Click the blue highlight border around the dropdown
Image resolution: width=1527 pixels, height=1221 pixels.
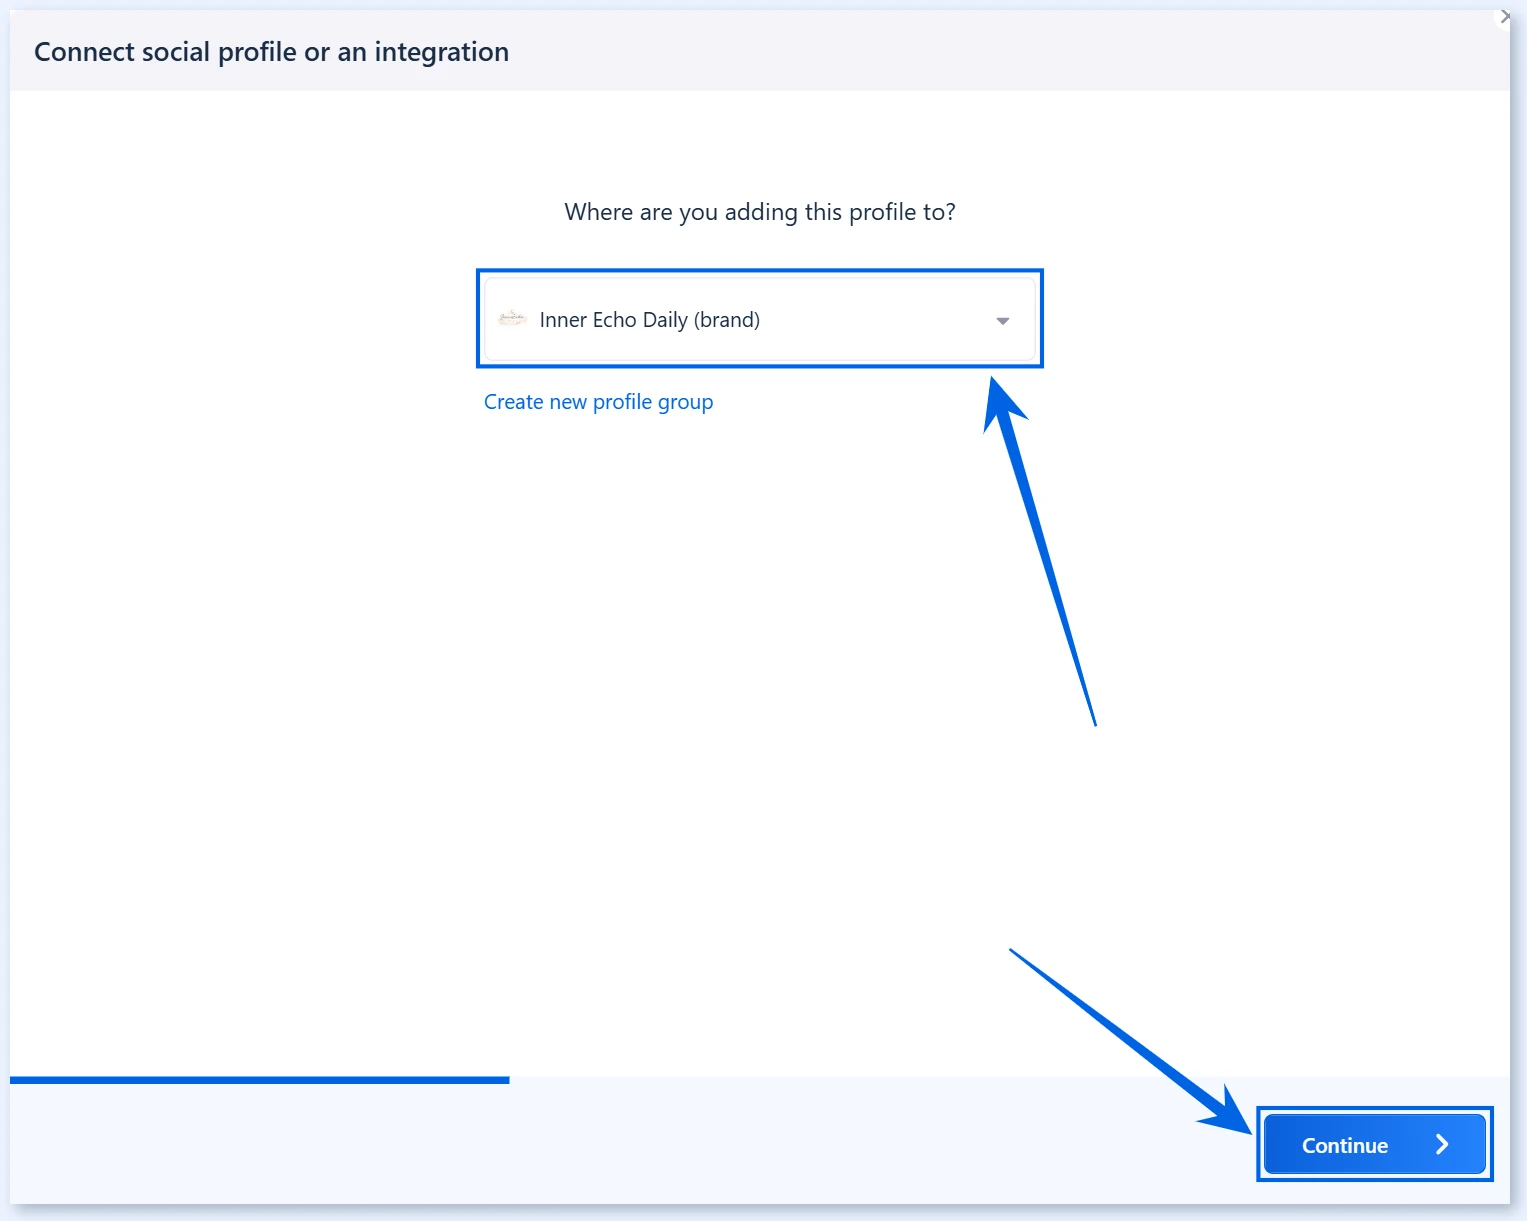(760, 270)
